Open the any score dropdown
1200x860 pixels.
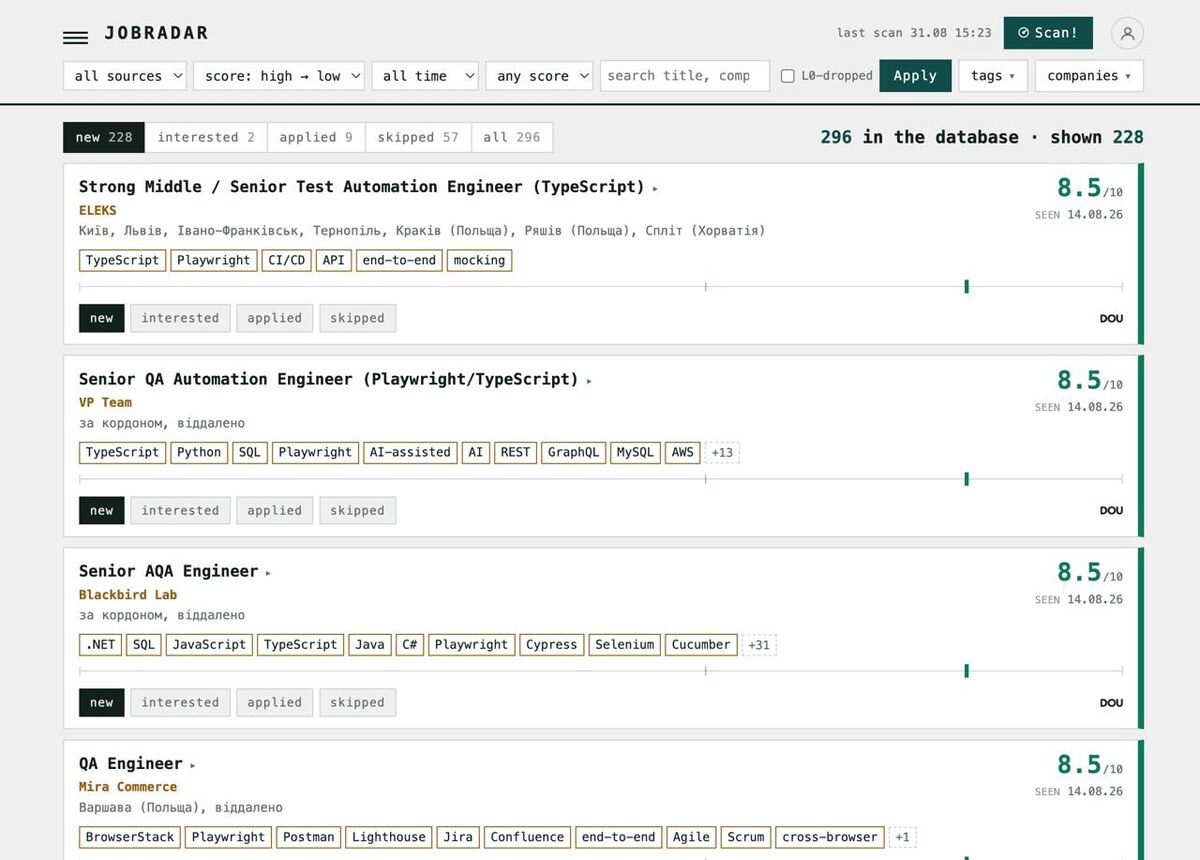coord(539,76)
